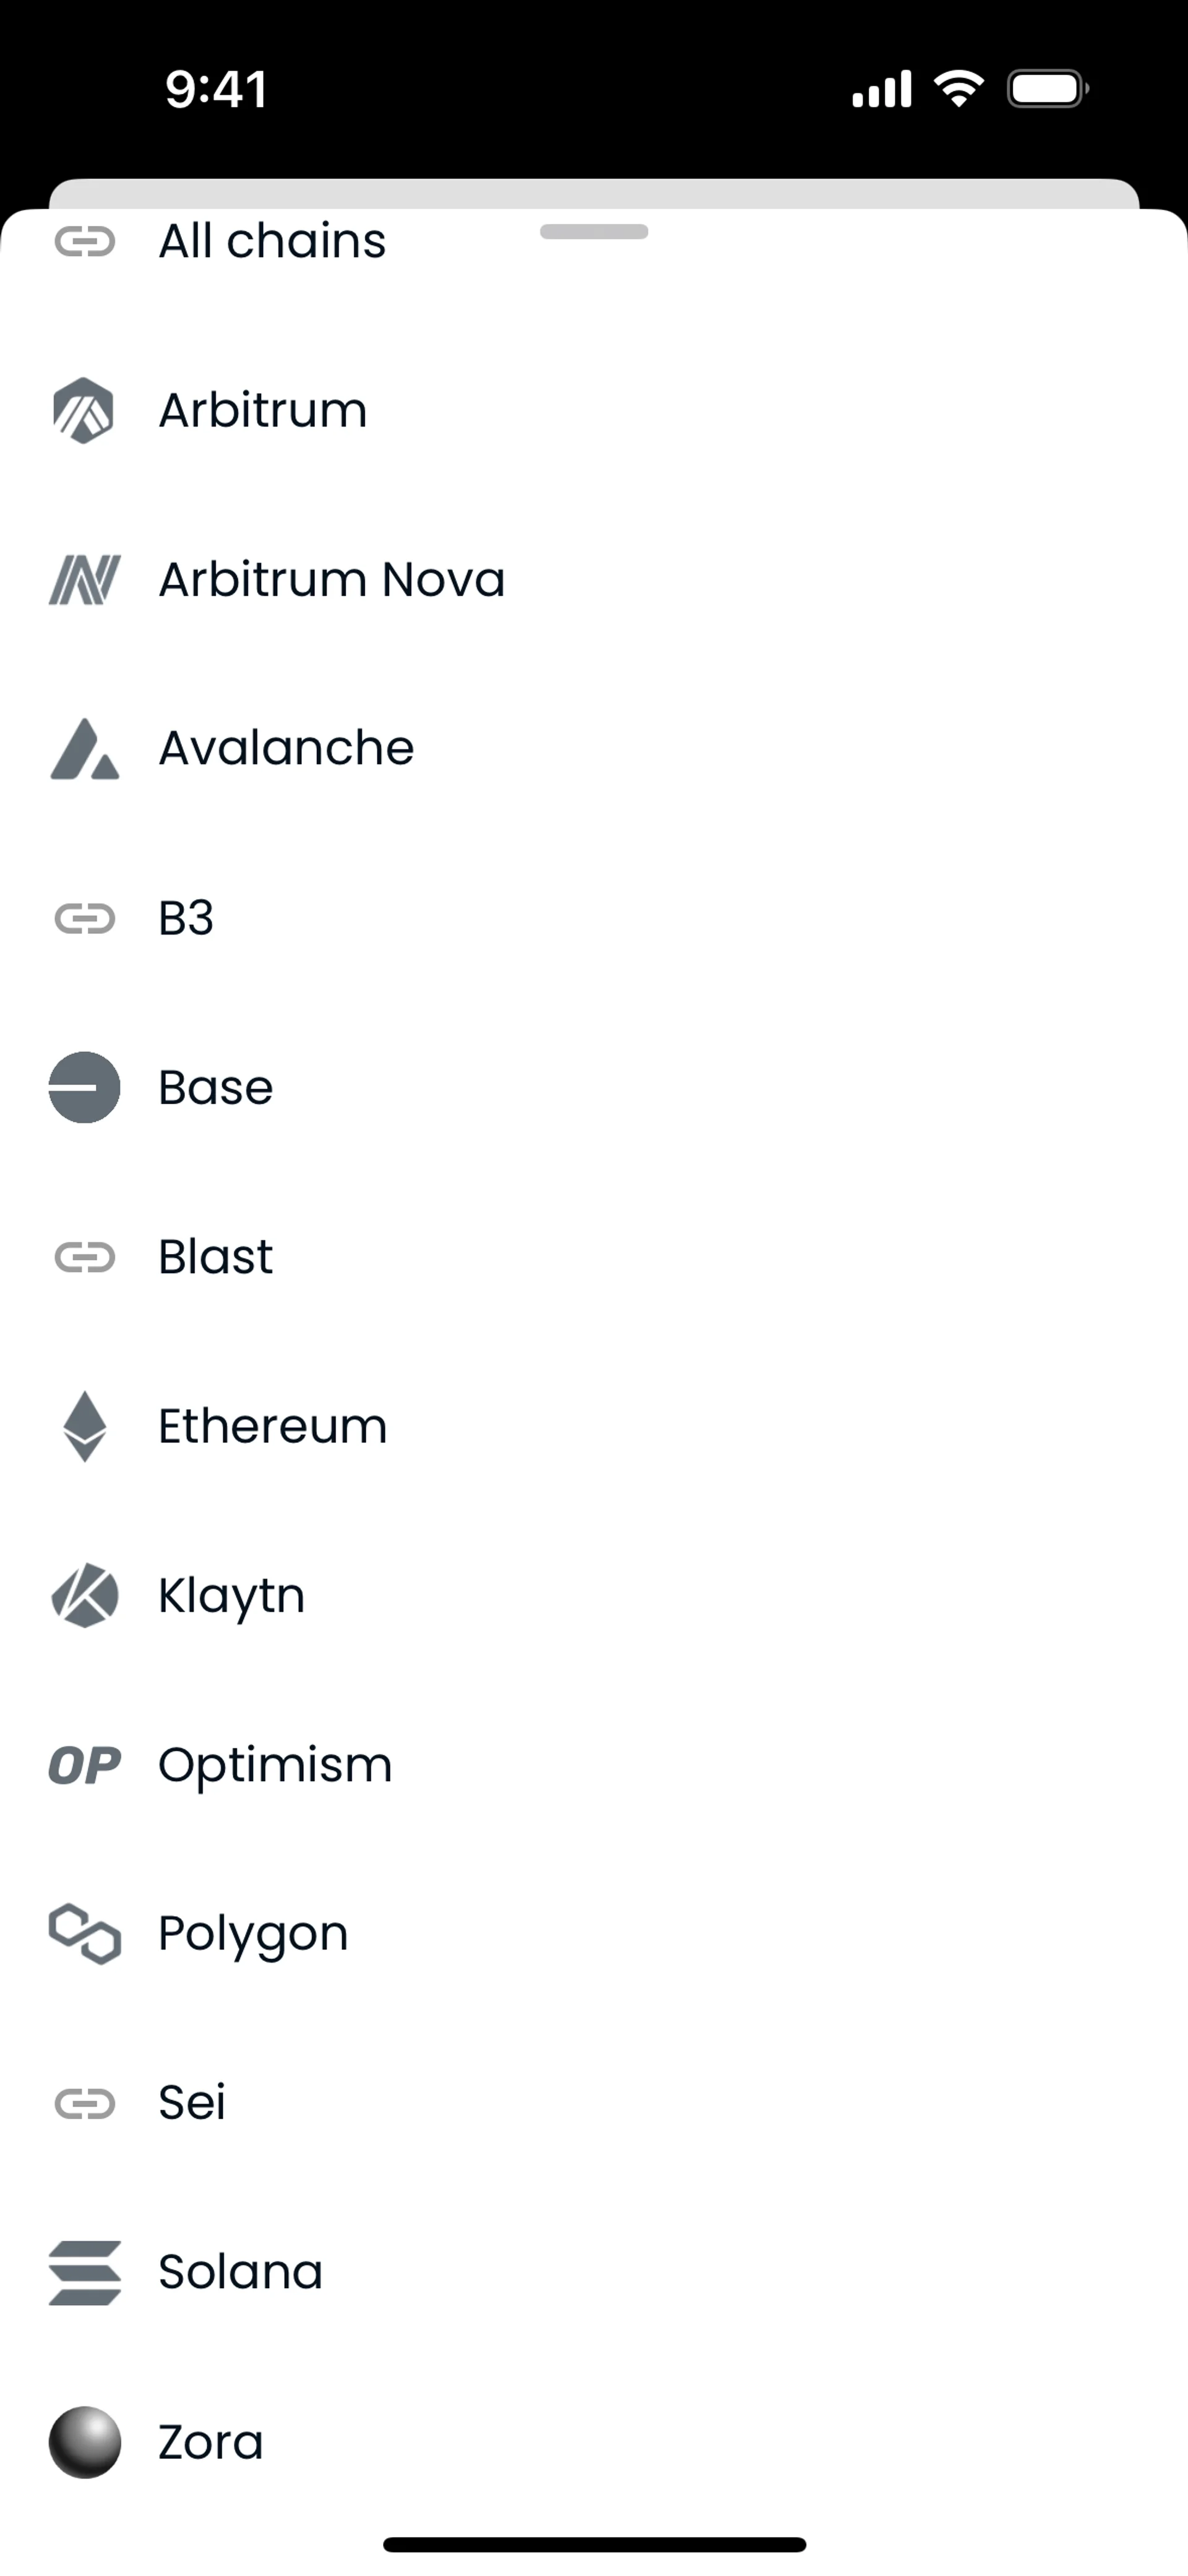
Task: Click the Avalanche triangle logo icon
Action: tap(84, 749)
